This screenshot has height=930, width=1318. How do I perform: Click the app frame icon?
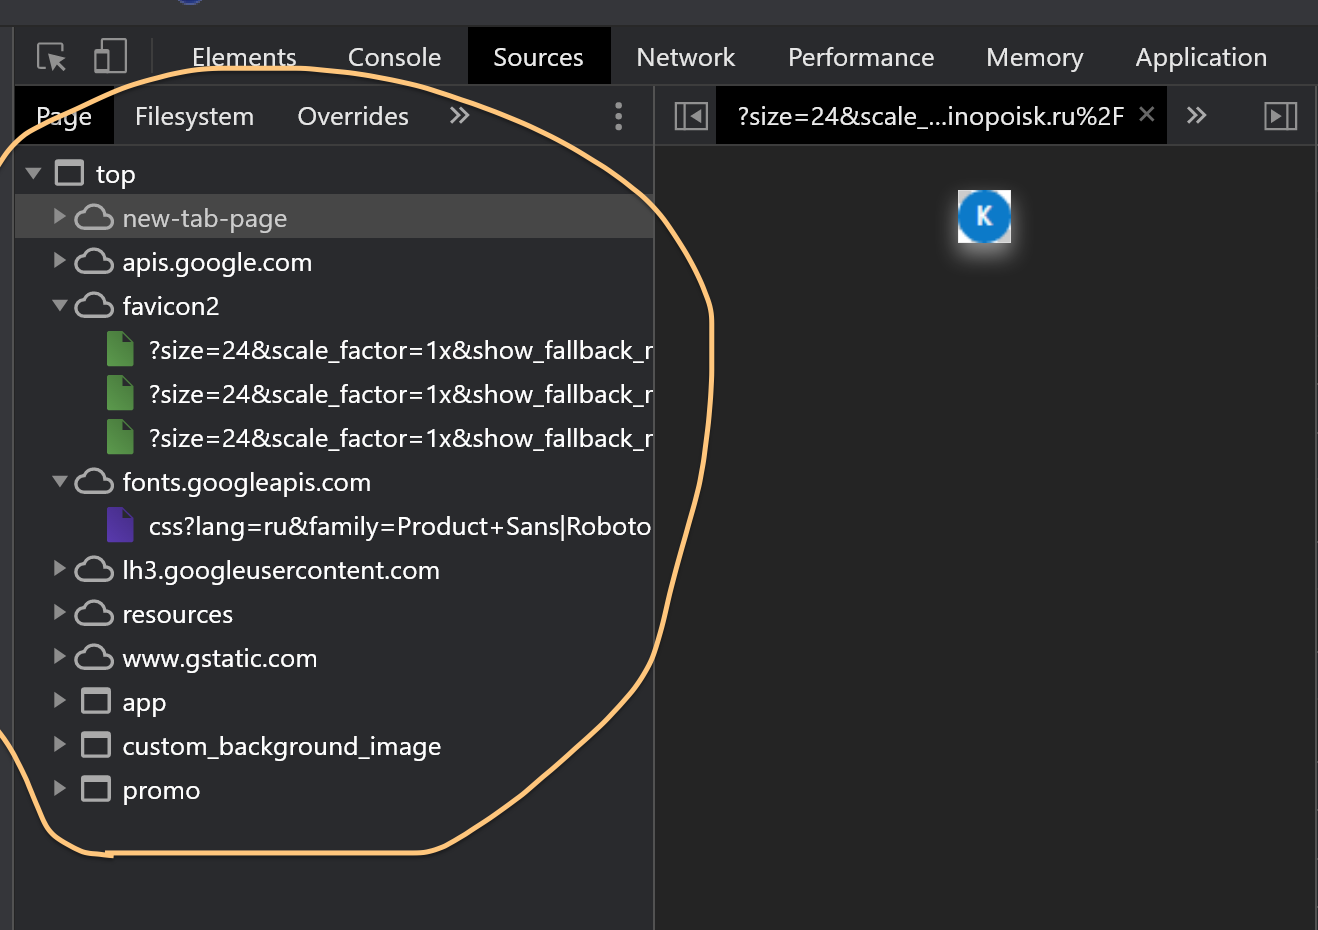click(96, 701)
